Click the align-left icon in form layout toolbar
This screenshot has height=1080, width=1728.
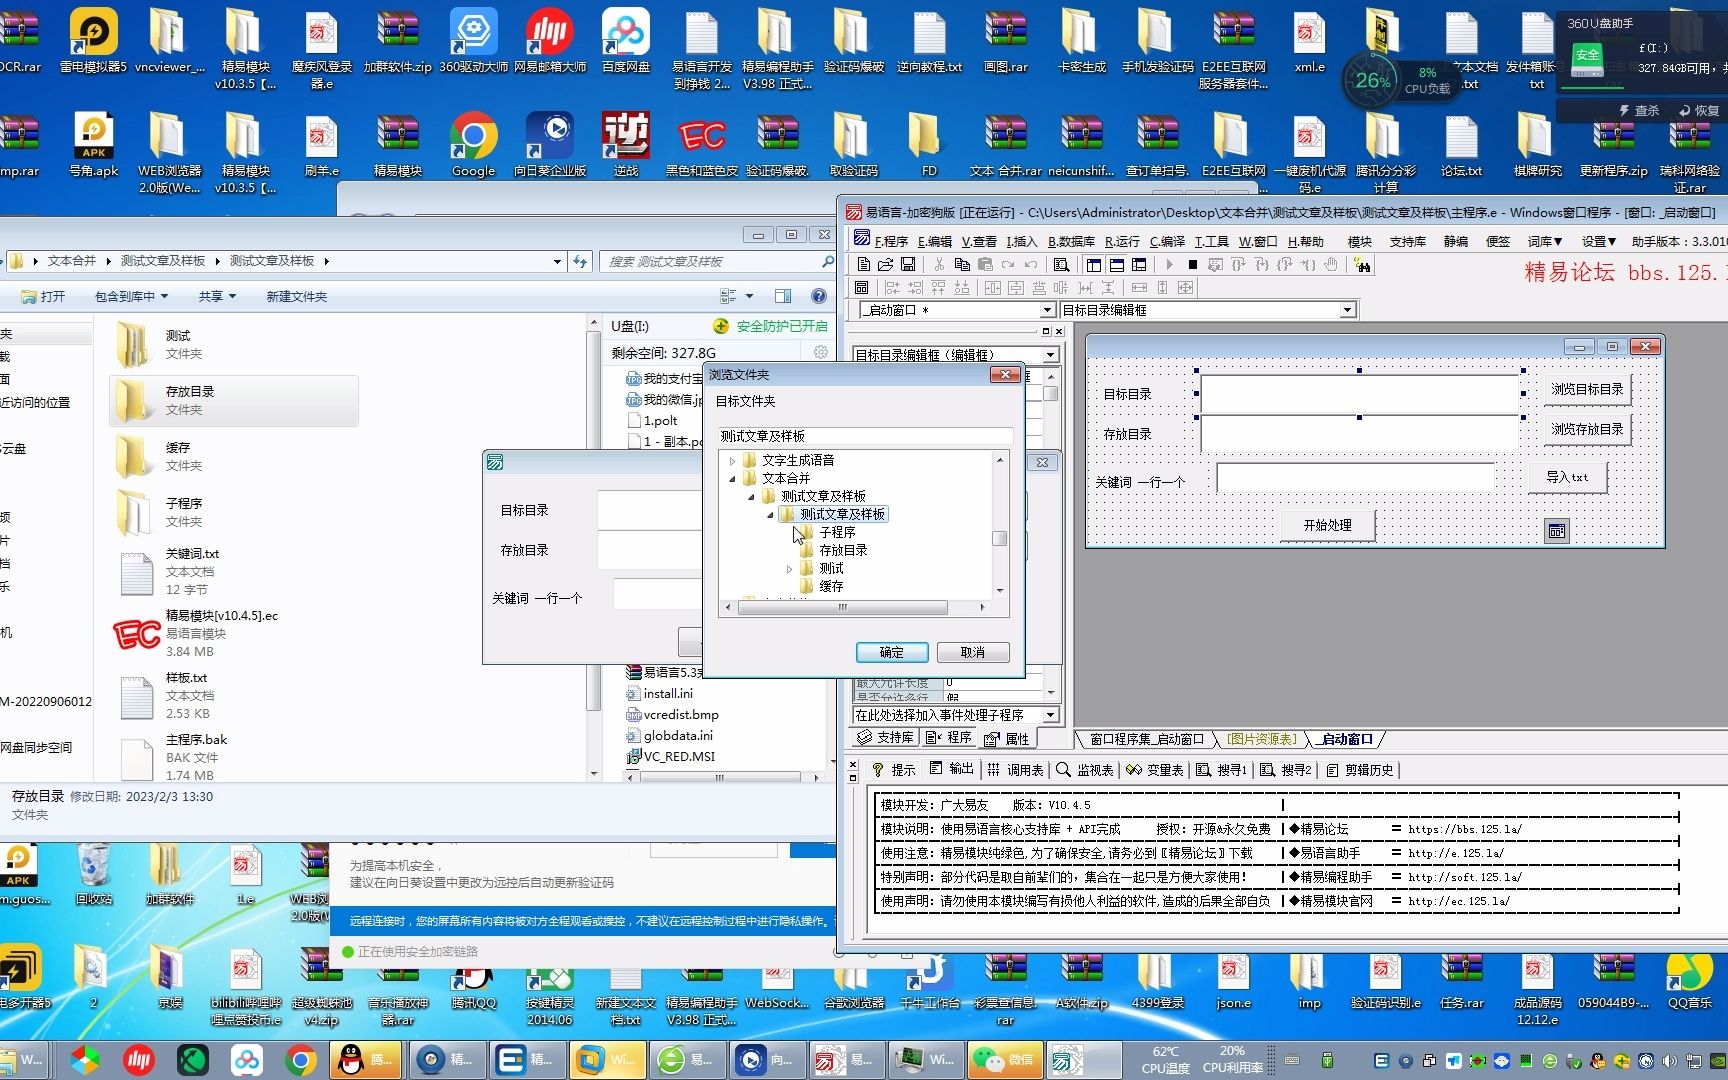892,288
